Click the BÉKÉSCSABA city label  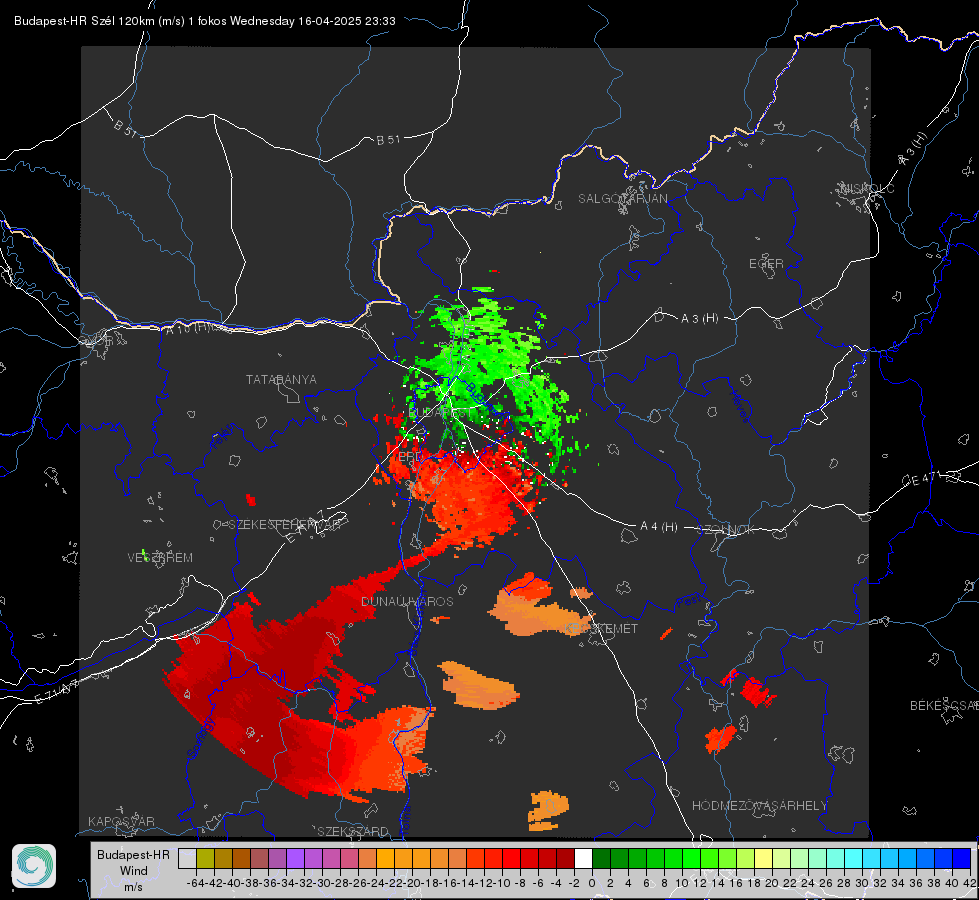[x=944, y=706]
